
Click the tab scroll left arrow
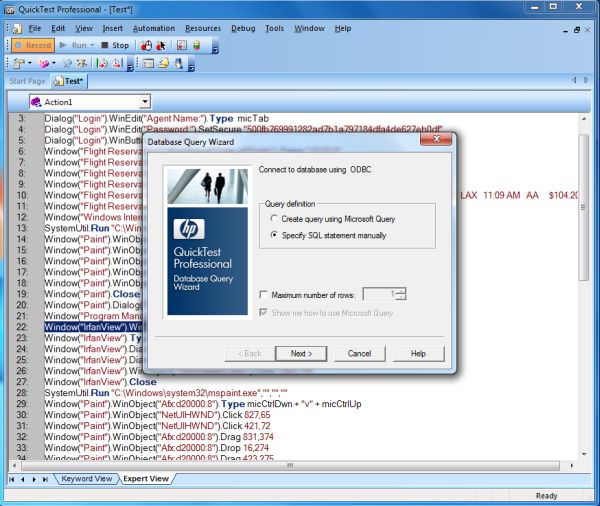pyautogui.click(x=574, y=80)
